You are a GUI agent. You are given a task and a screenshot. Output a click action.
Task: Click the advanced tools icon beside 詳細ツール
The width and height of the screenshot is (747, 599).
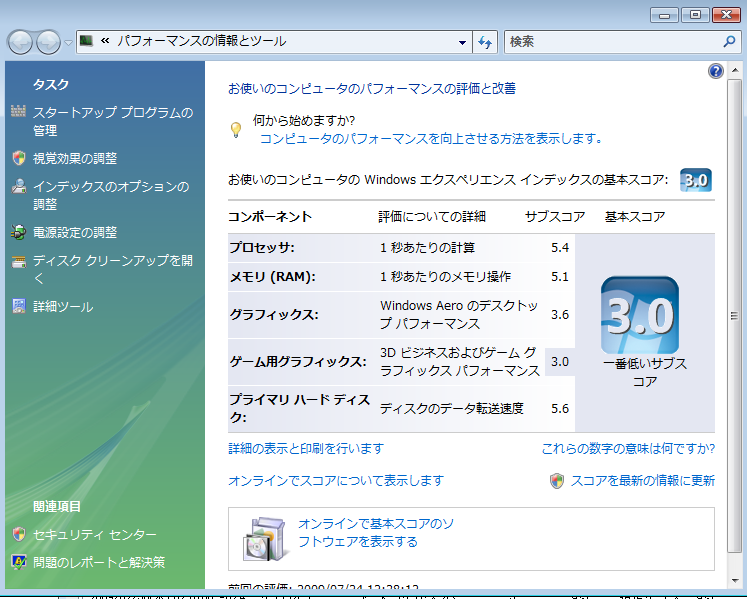[x=19, y=306]
